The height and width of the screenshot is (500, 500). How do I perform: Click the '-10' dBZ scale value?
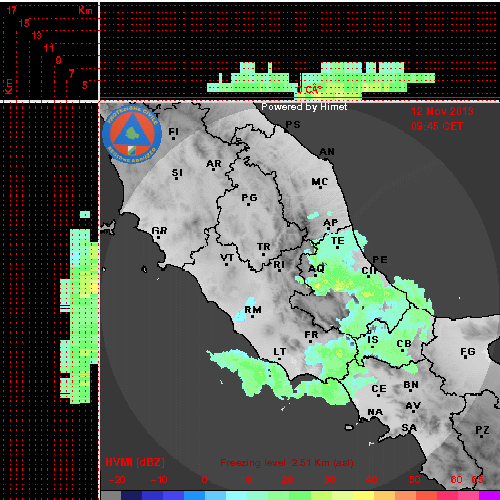point(159,480)
